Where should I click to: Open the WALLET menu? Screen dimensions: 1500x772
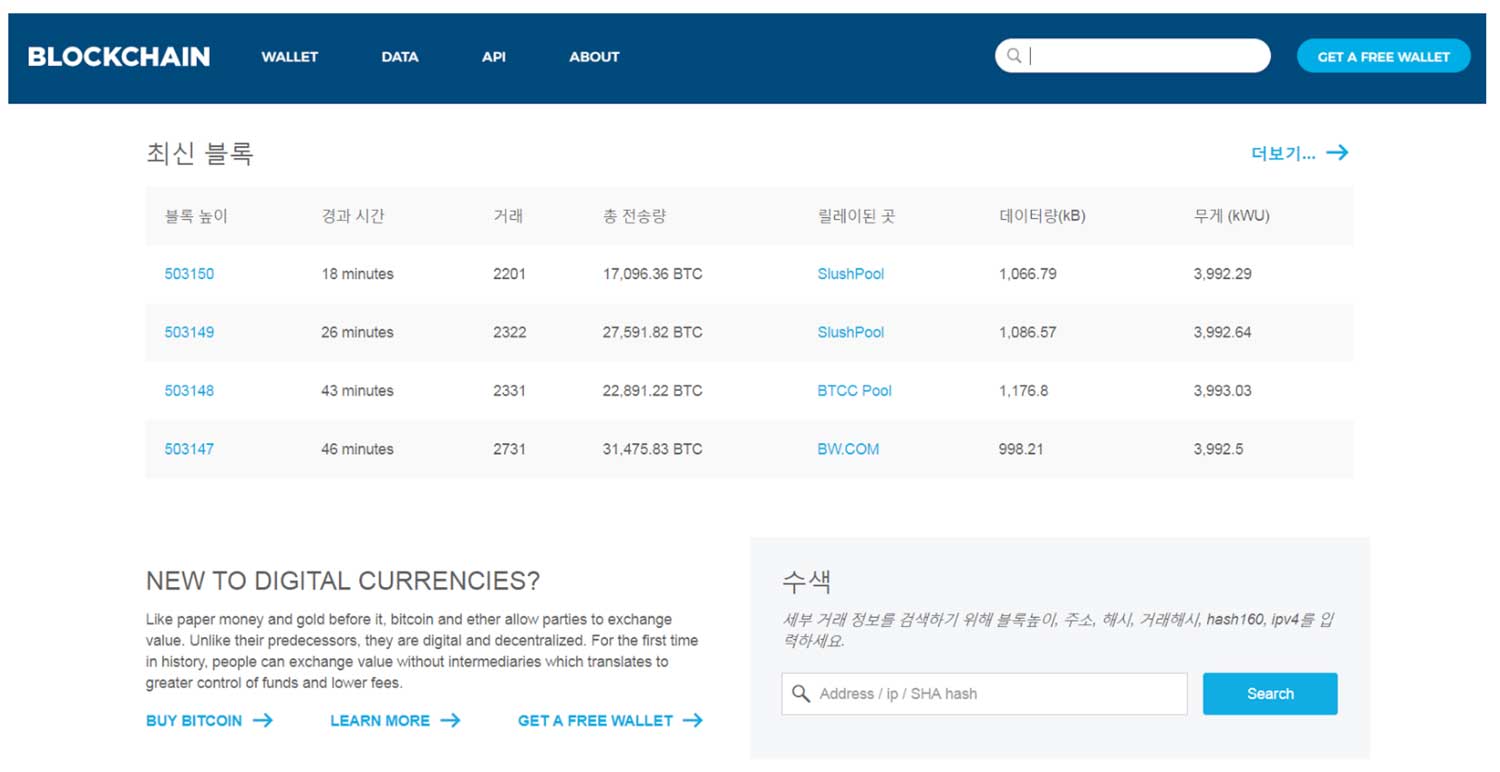290,57
